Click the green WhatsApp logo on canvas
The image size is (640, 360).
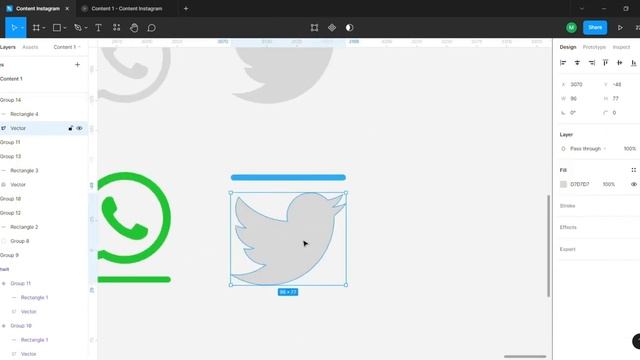click(134, 218)
